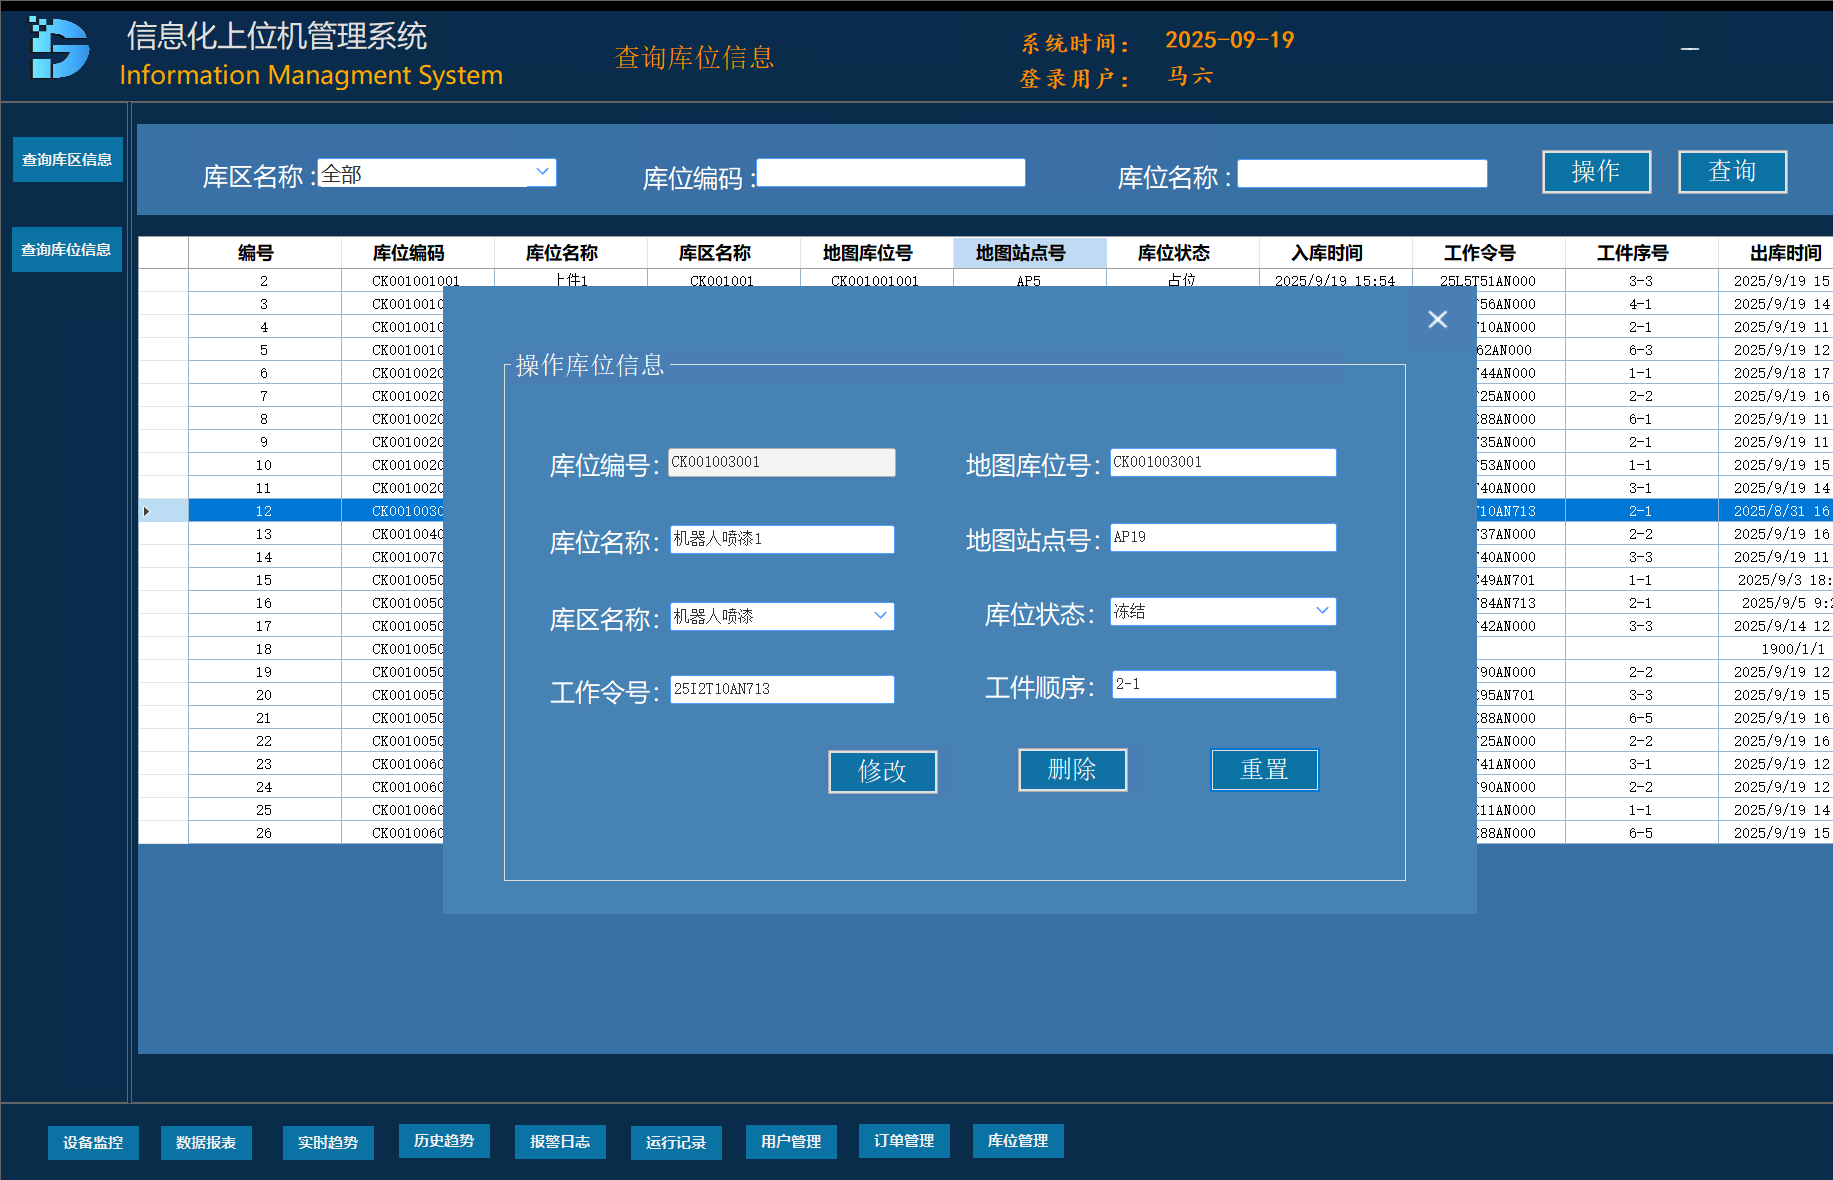Click the 1900/1/1 出库时间 cell
Viewport: 1833px width, 1180px height.
(1776, 649)
